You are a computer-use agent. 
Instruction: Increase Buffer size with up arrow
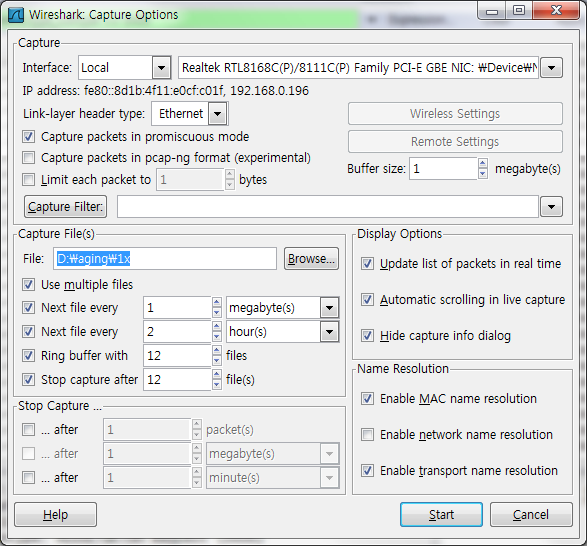click(x=483, y=163)
